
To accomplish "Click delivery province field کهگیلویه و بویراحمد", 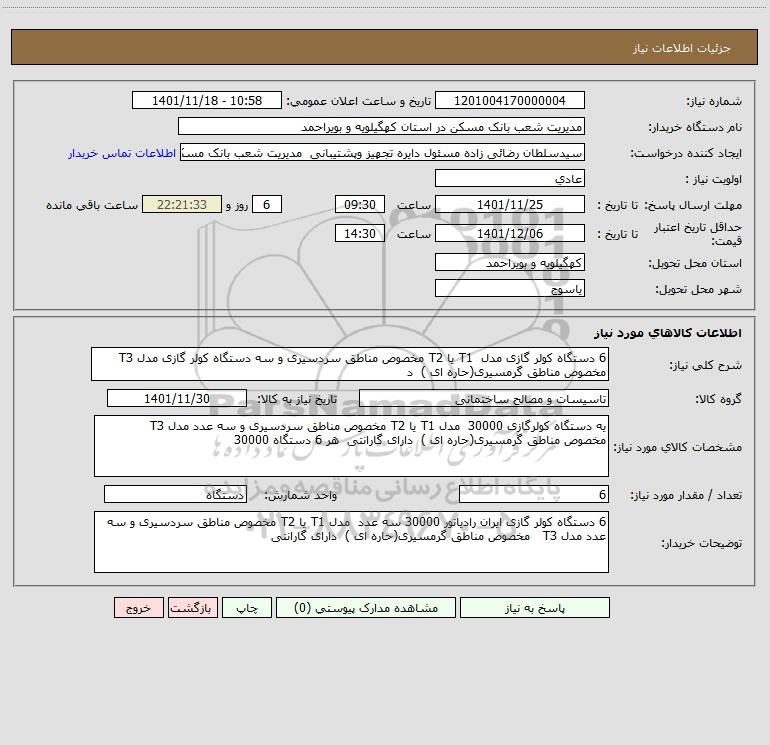I will 510,262.
